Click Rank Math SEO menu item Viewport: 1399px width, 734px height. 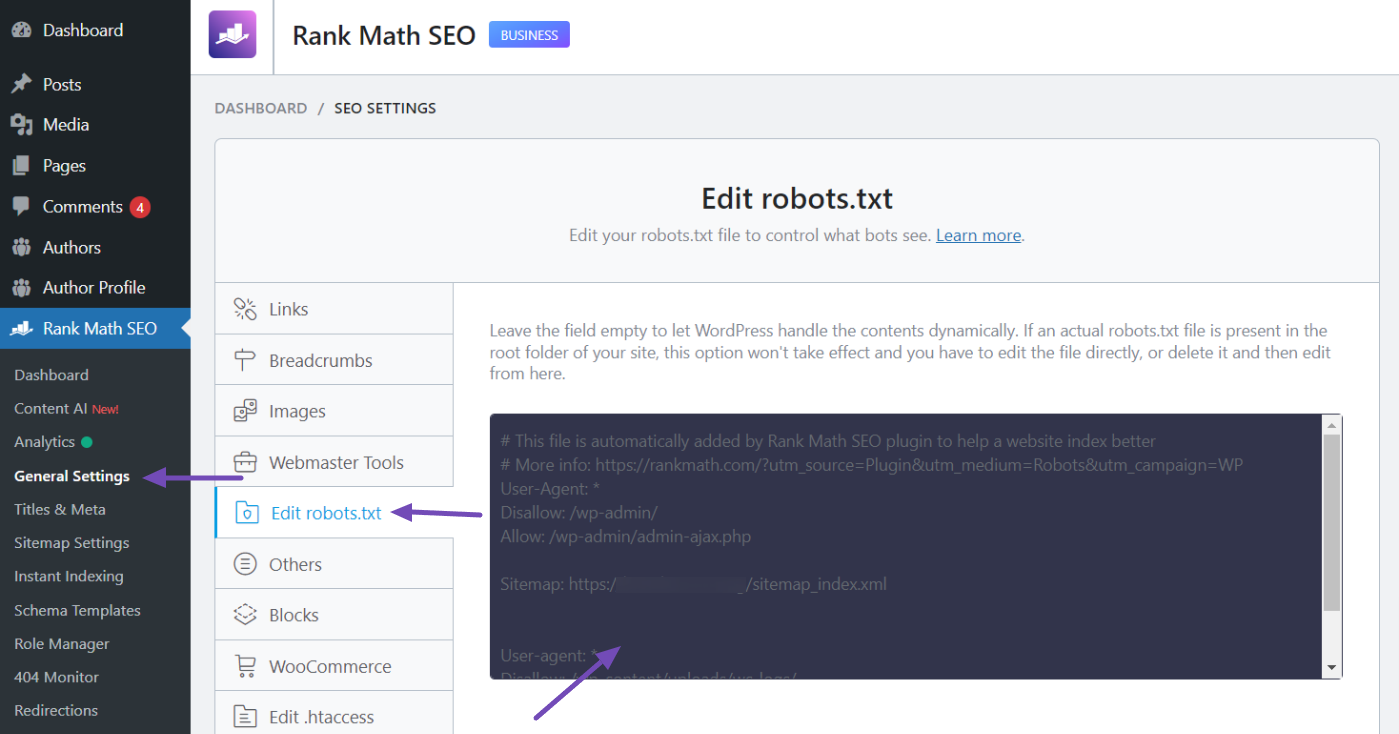(x=95, y=328)
